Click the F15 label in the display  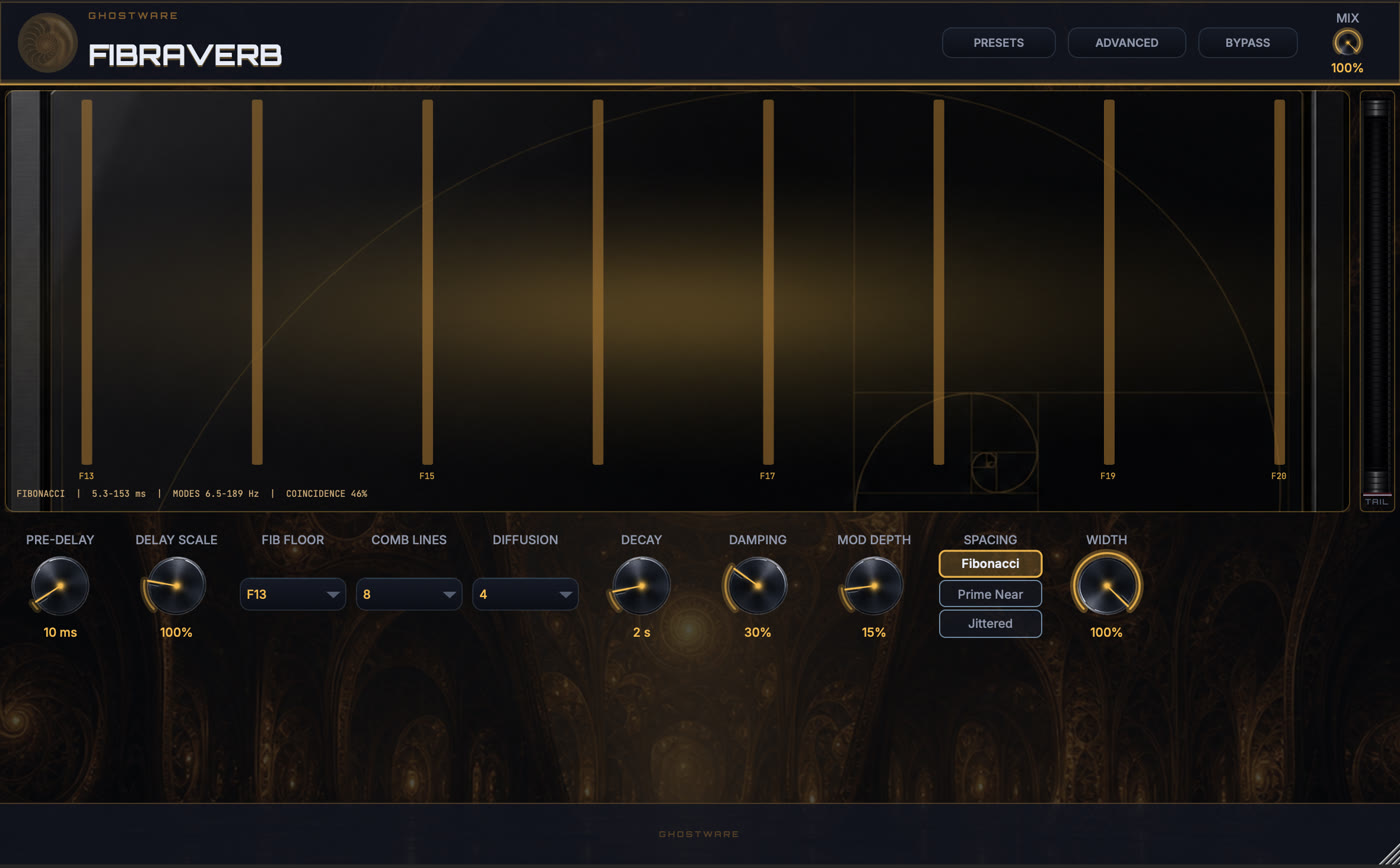427,476
